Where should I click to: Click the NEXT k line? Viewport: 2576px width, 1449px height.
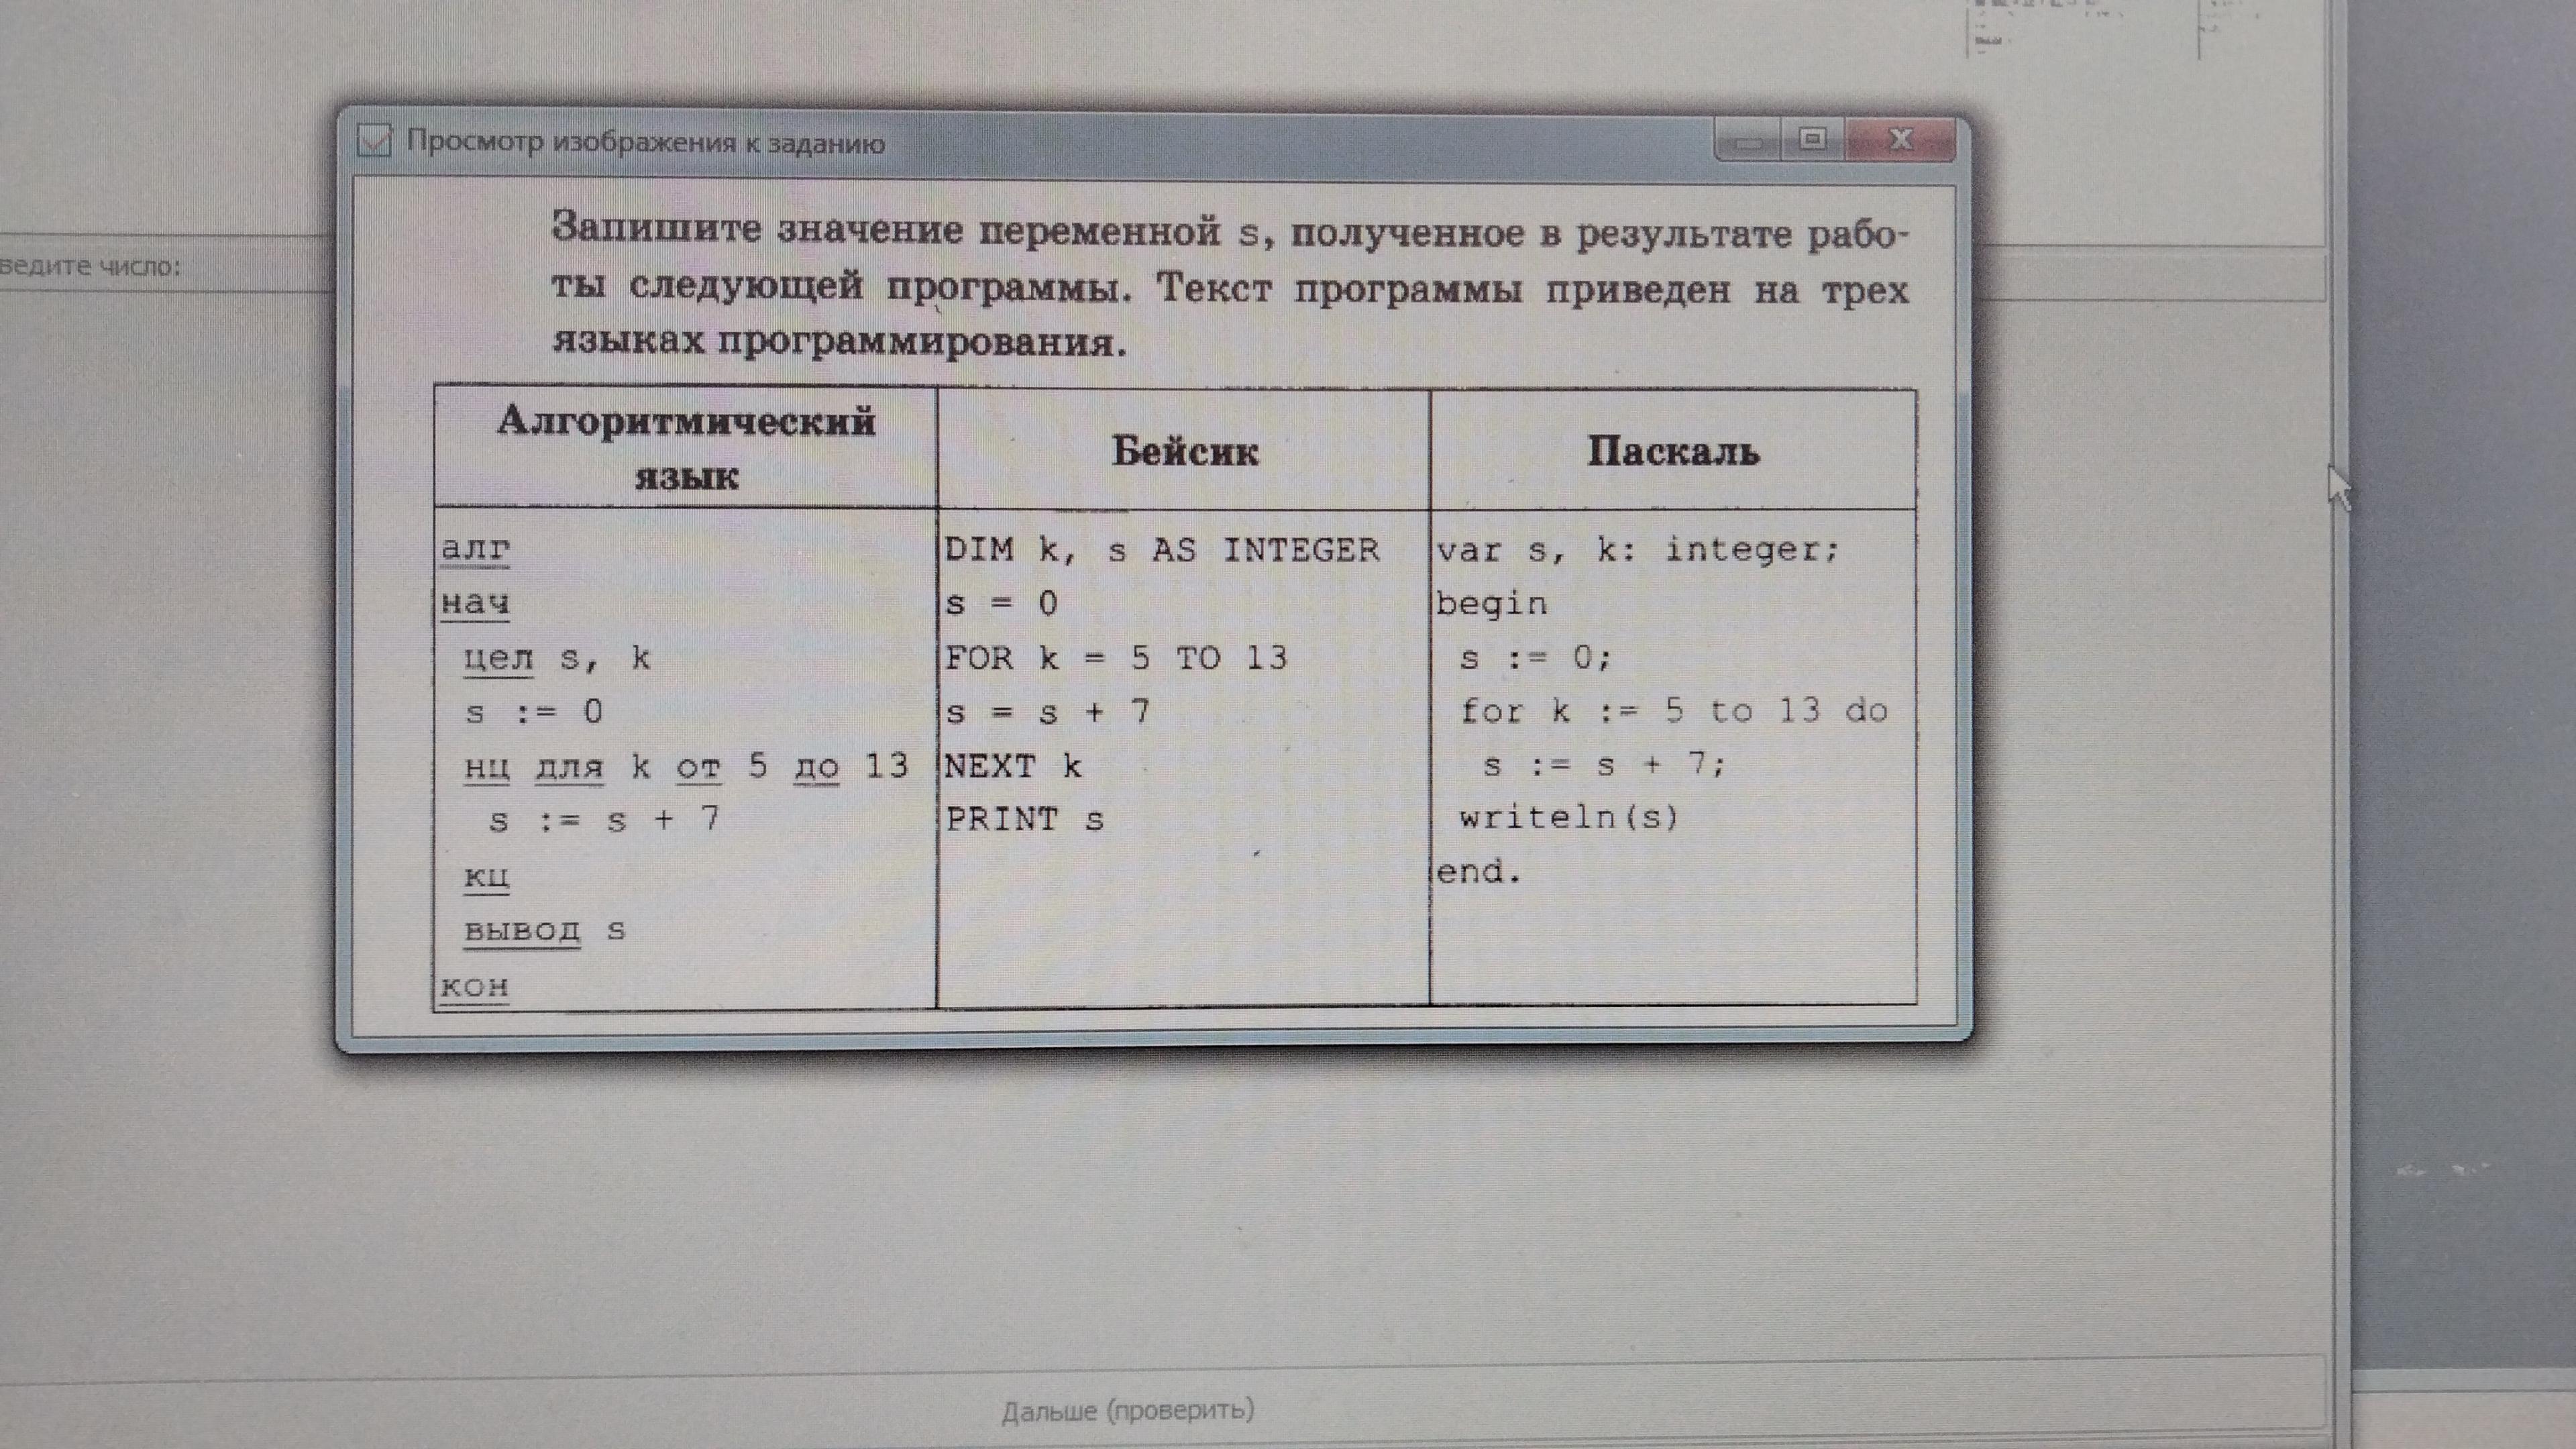coord(1013,766)
